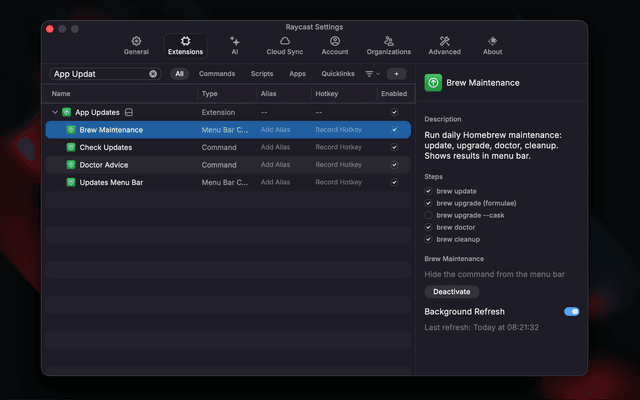Add Alias for Check Updates
The width and height of the screenshot is (640, 400).
coord(276,147)
